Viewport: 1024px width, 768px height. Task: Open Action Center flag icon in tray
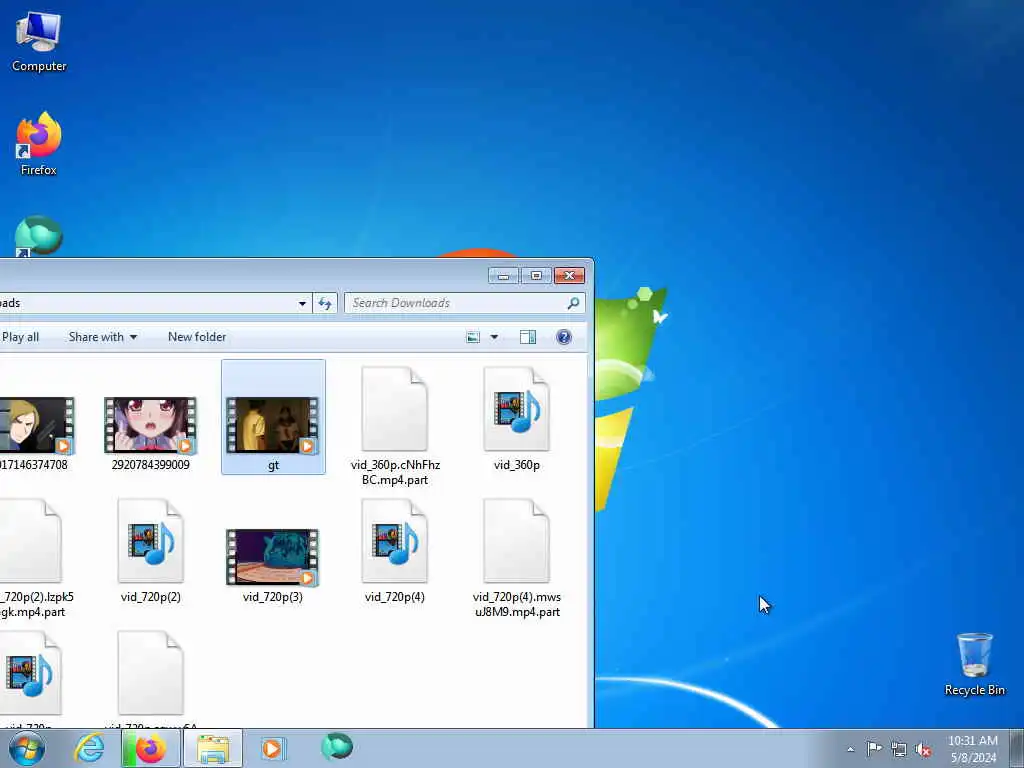(x=874, y=749)
